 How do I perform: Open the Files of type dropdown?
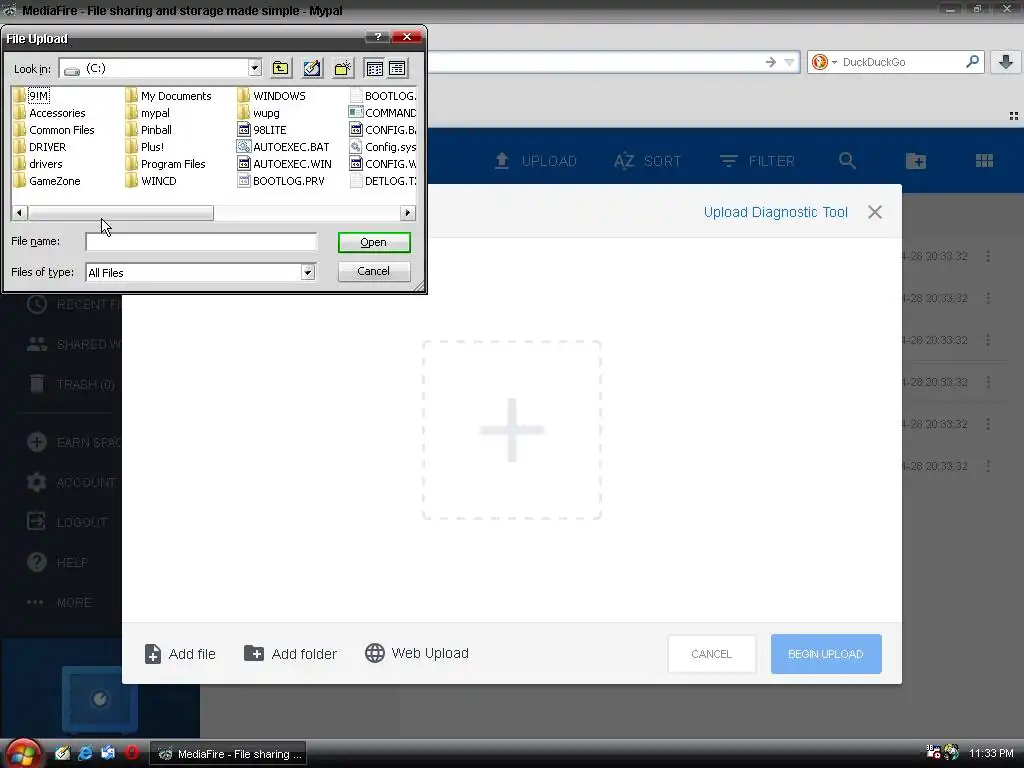pos(308,272)
